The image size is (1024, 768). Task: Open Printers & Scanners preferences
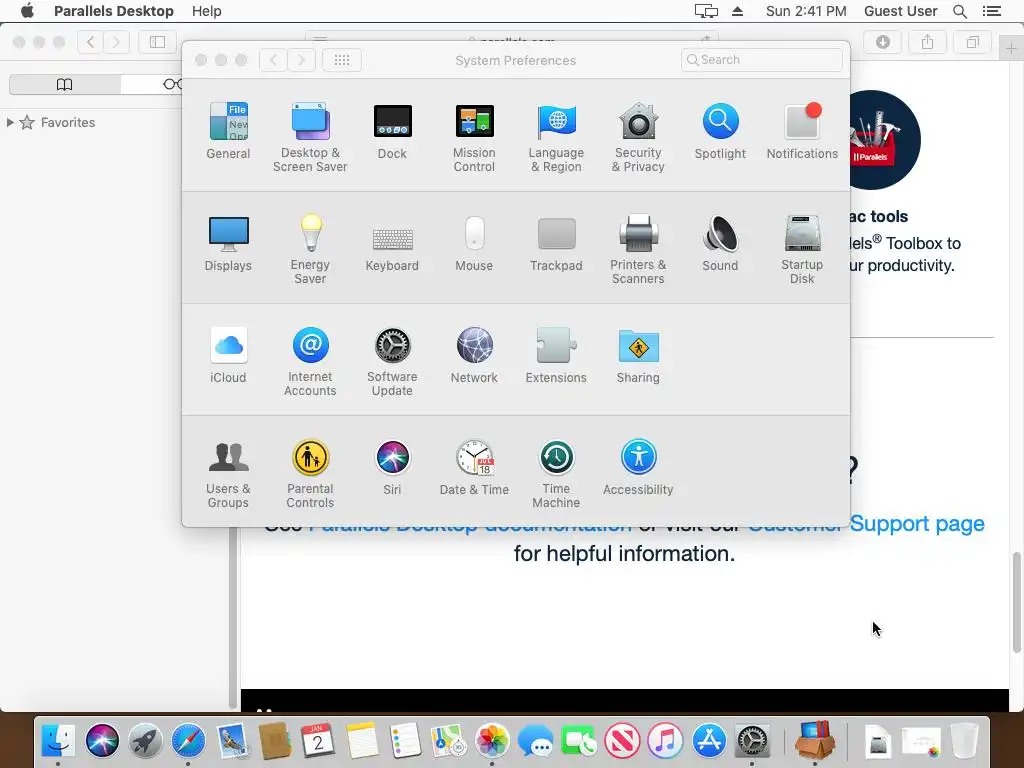pos(638,249)
